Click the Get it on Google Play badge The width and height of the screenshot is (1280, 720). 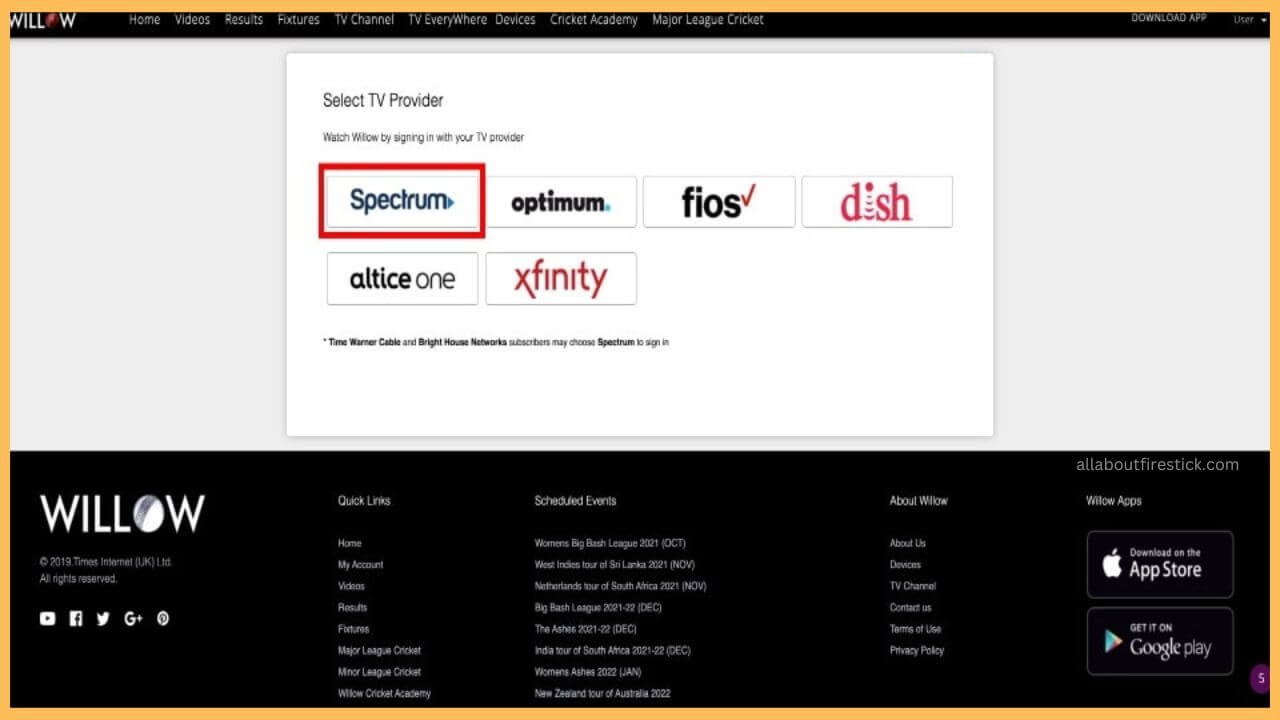pos(1159,641)
